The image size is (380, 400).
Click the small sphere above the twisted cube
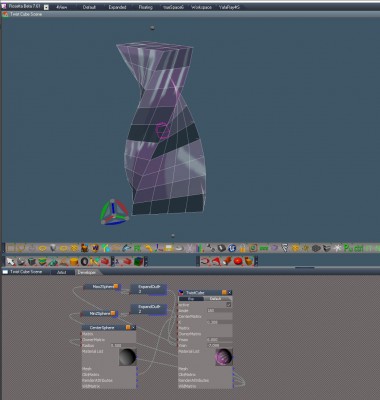coord(152,28)
